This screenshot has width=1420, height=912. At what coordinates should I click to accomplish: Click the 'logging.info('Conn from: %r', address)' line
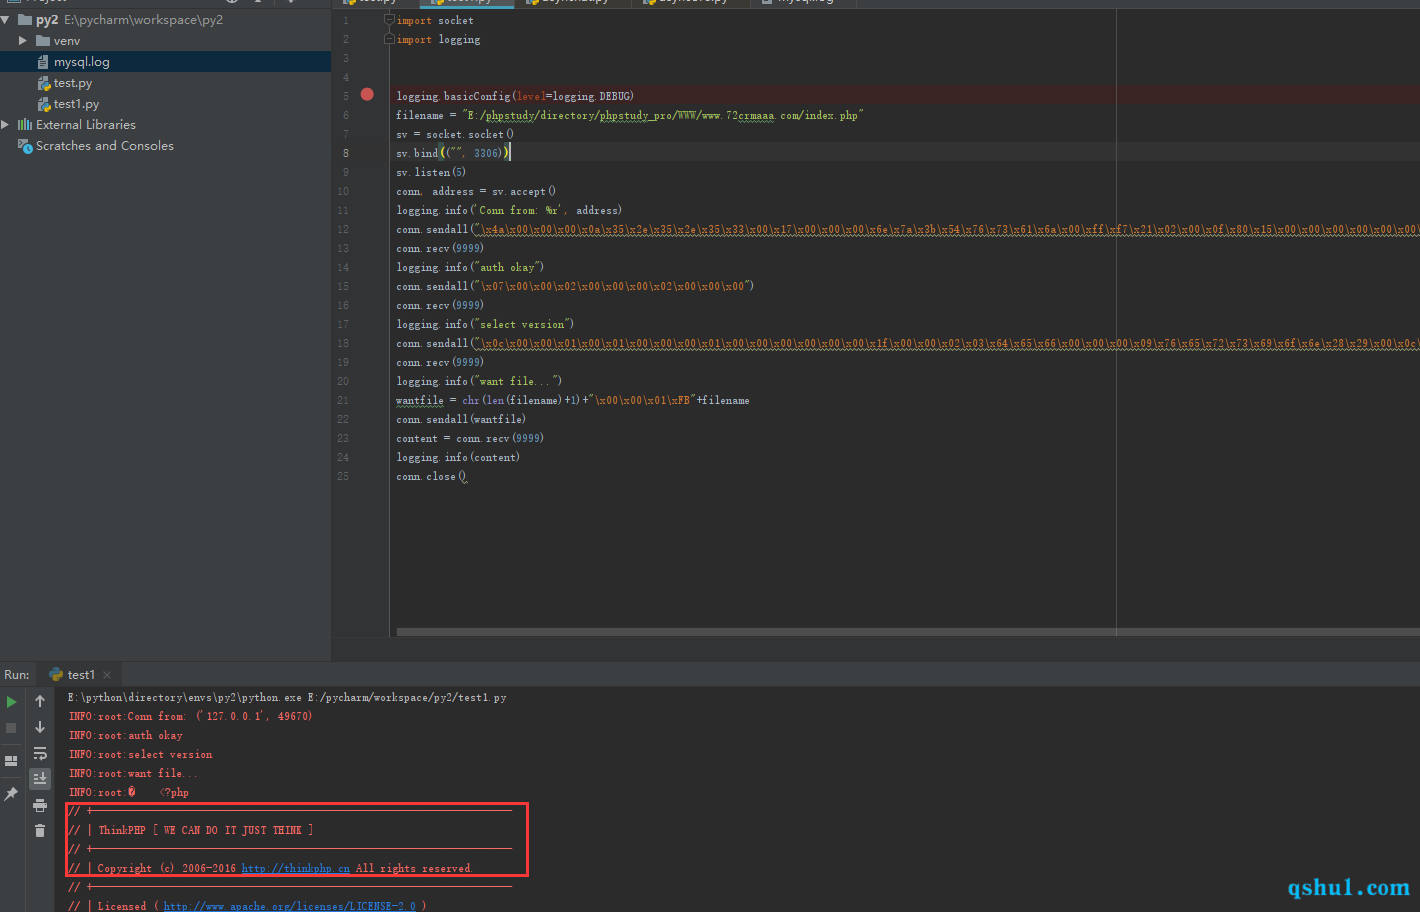tap(509, 210)
